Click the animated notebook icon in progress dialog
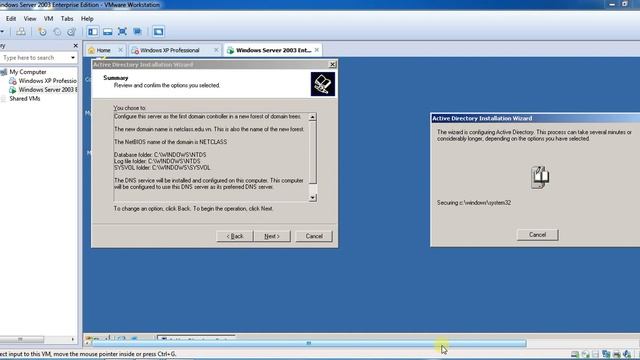The width and height of the screenshot is (640, 360). tap(540, 177)
